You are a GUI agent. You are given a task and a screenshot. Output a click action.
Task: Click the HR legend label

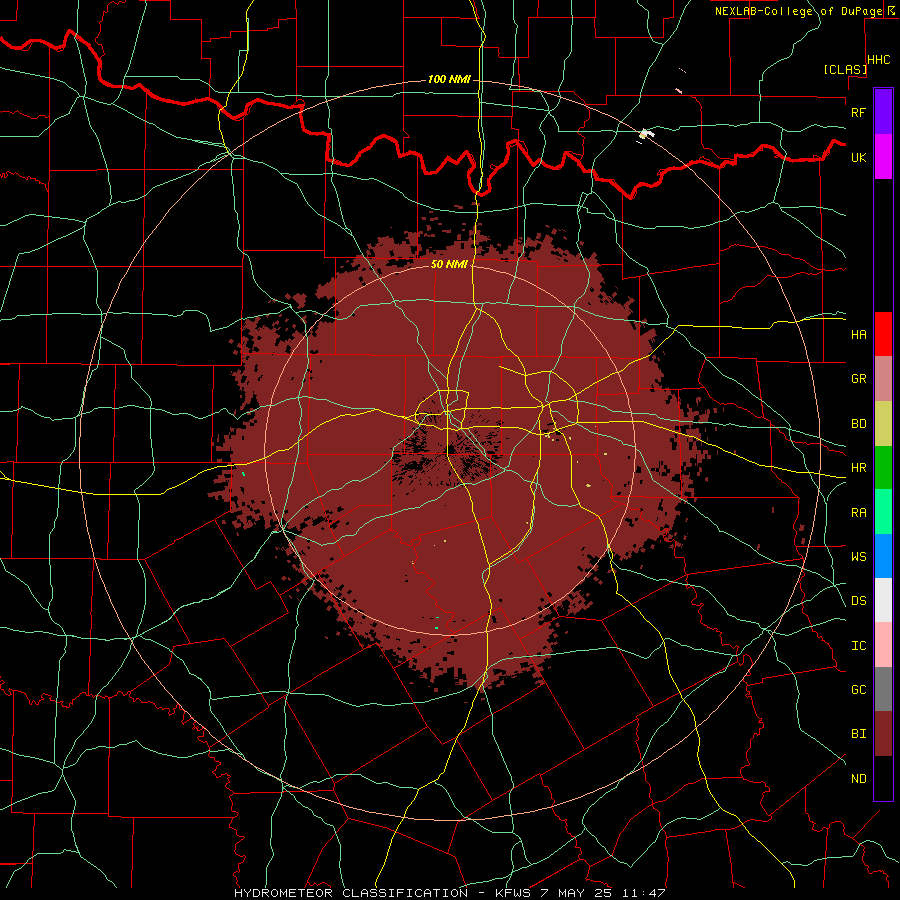(858, 468)
